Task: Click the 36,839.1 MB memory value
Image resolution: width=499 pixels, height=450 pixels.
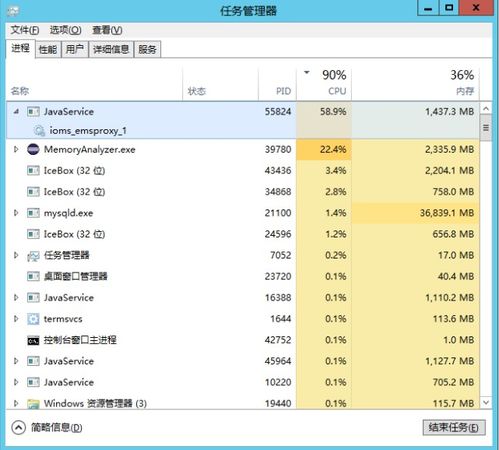Action: [x=447, y=213]
